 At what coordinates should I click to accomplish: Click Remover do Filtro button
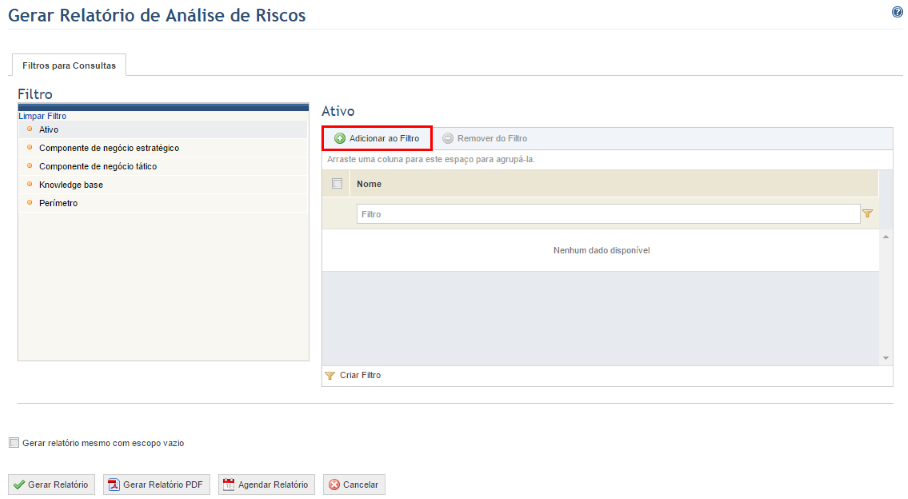click(485, 138)
